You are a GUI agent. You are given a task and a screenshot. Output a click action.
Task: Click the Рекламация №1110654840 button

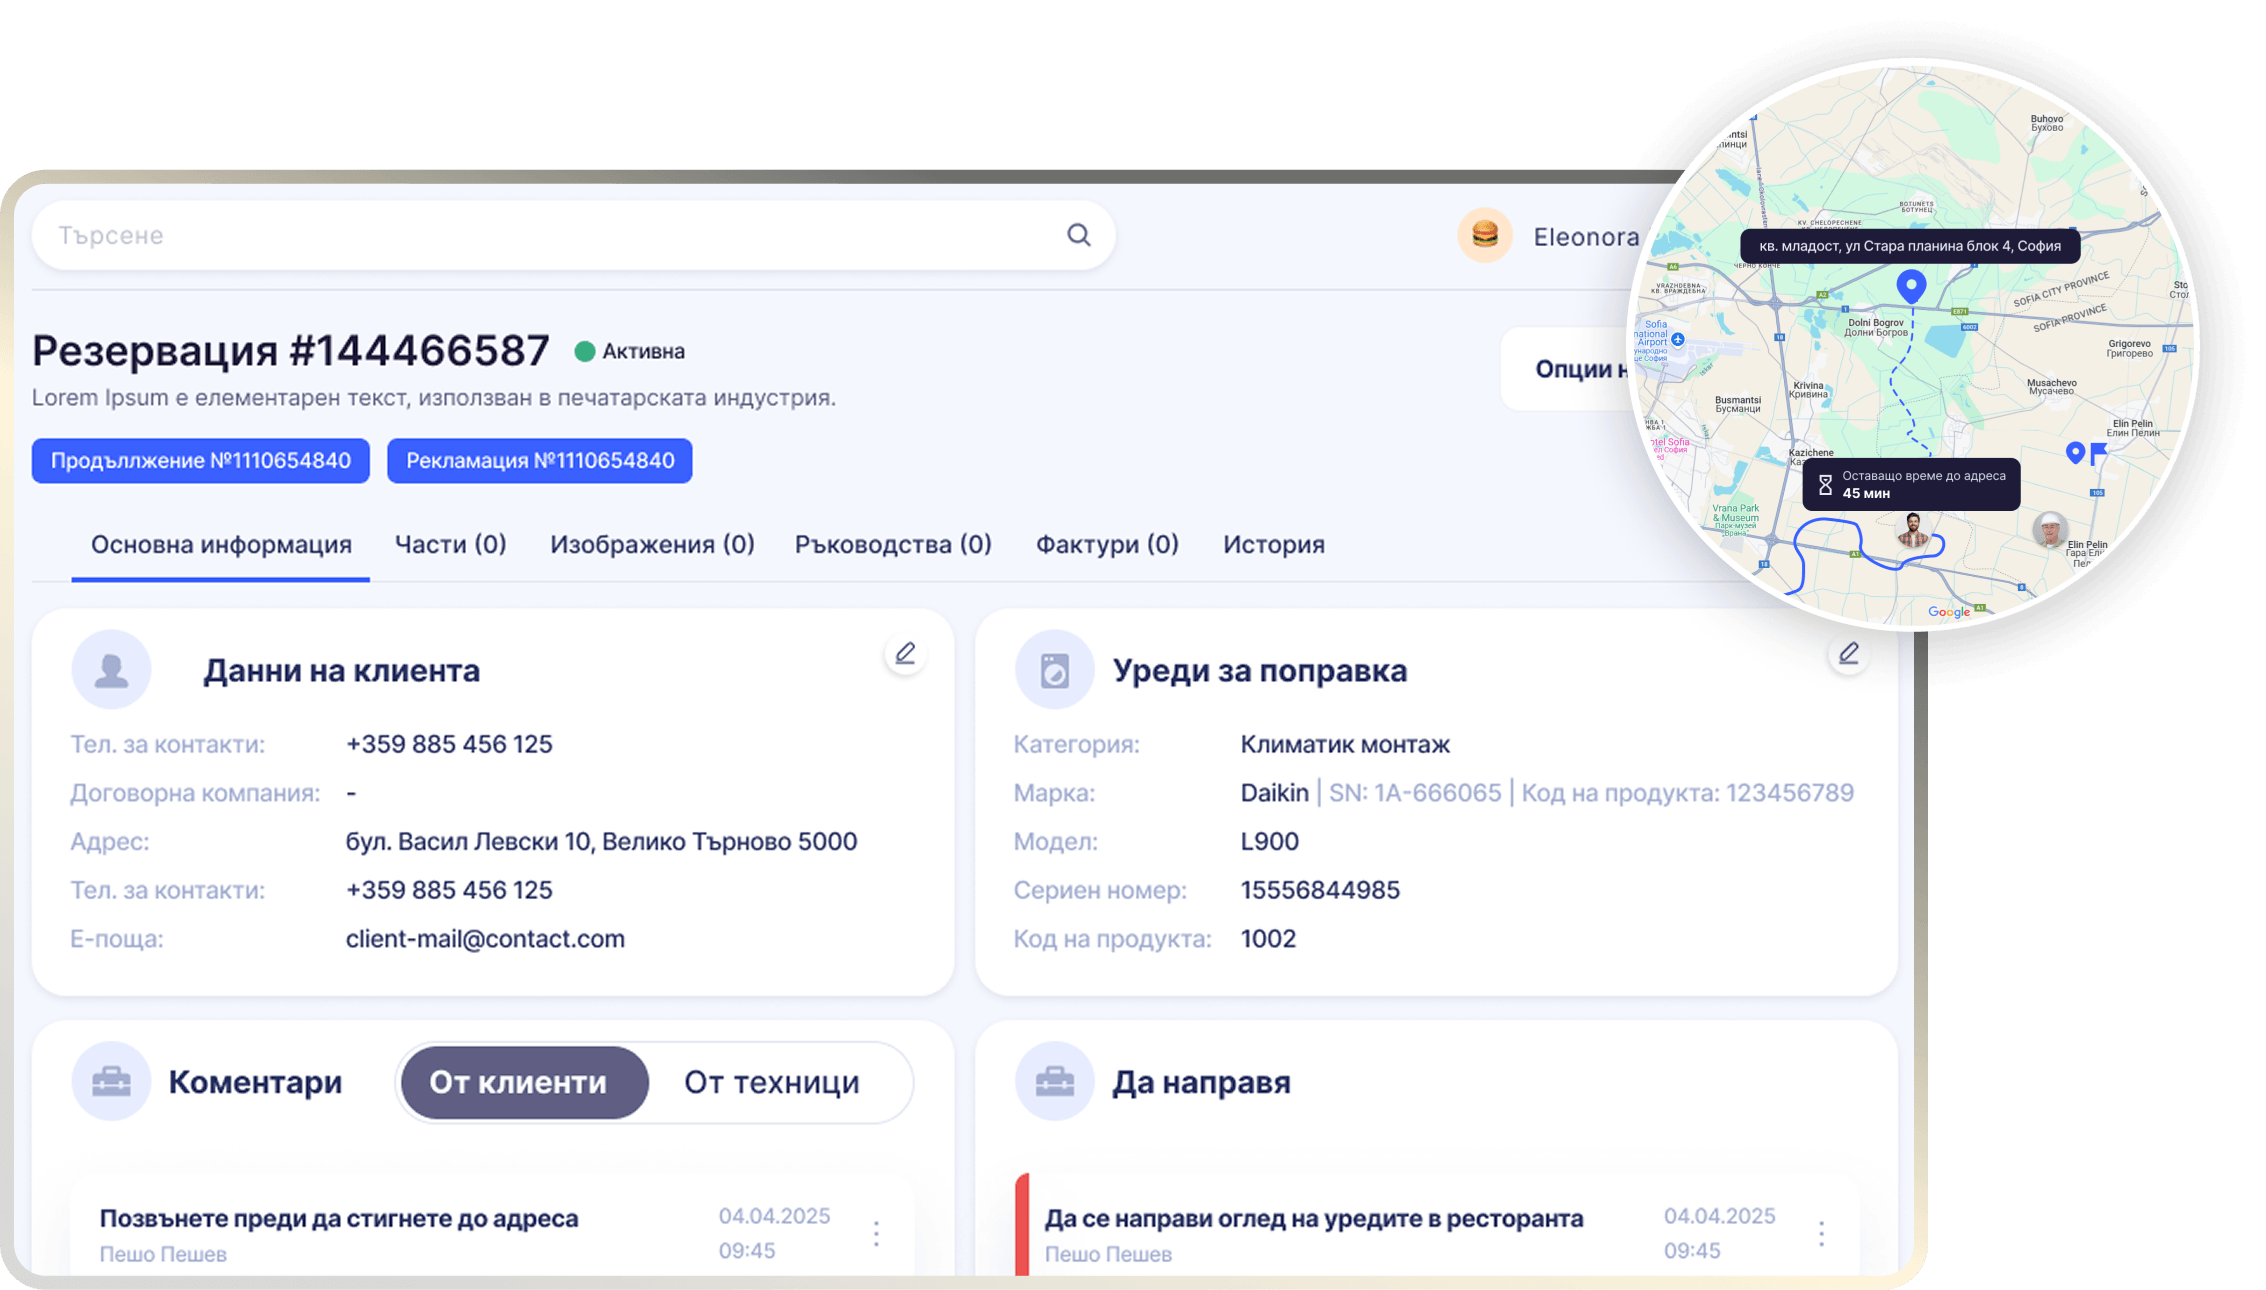click(x=540, y=461)
